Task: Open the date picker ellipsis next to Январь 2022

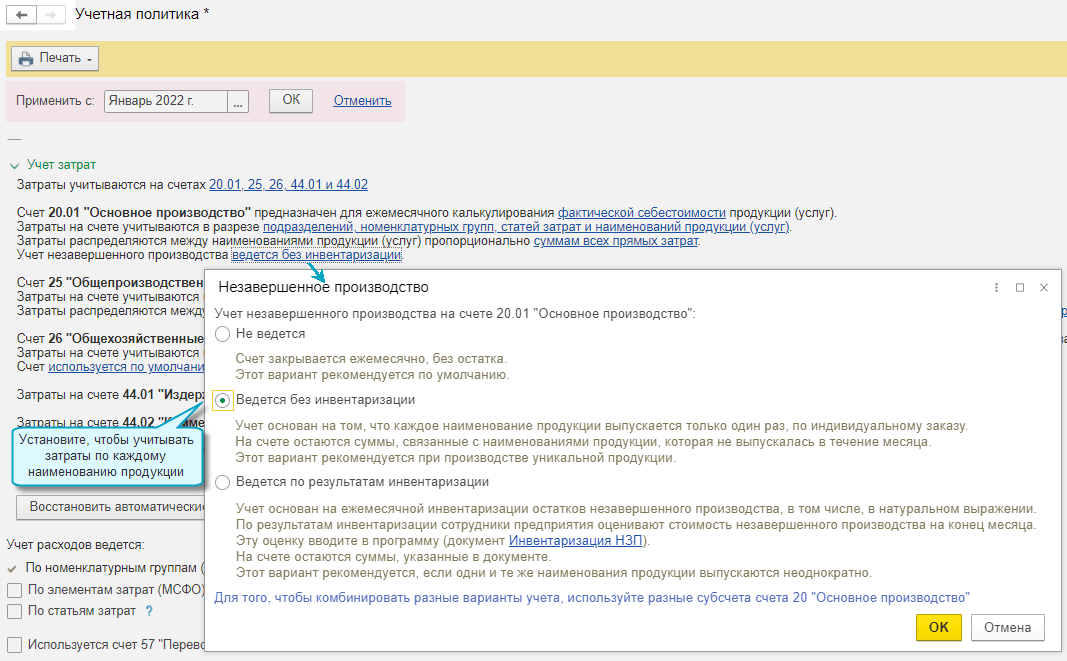Action: [x=237, y=101]
